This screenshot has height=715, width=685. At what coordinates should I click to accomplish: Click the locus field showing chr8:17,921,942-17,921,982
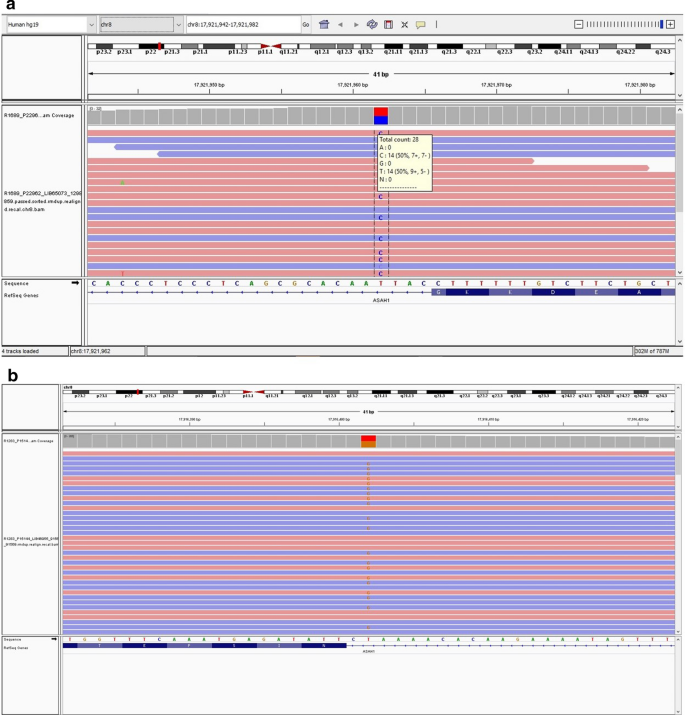(x=243, y=25)
